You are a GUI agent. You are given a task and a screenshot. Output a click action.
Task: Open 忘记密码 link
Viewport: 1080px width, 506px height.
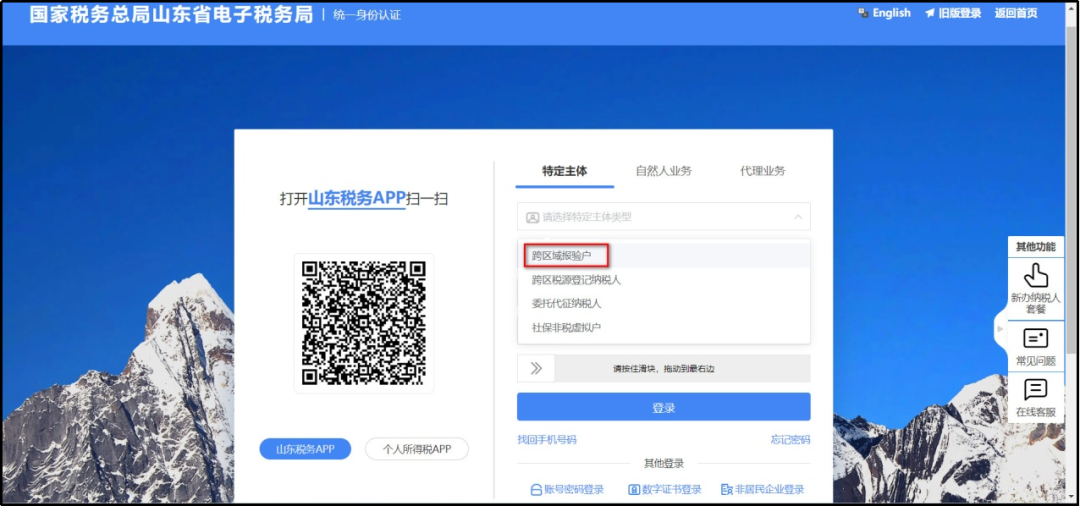click(791, 439)
